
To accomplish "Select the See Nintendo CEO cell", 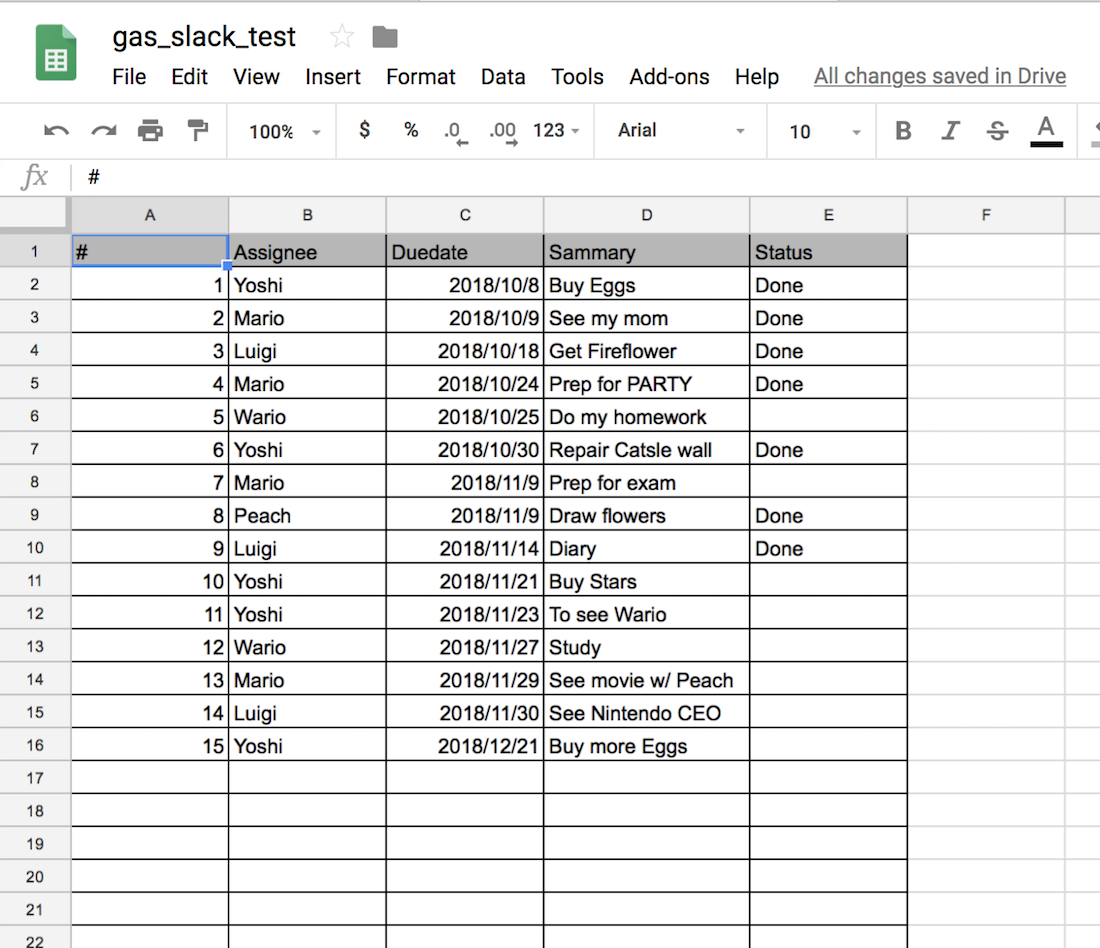I will (x=647, y=712).
